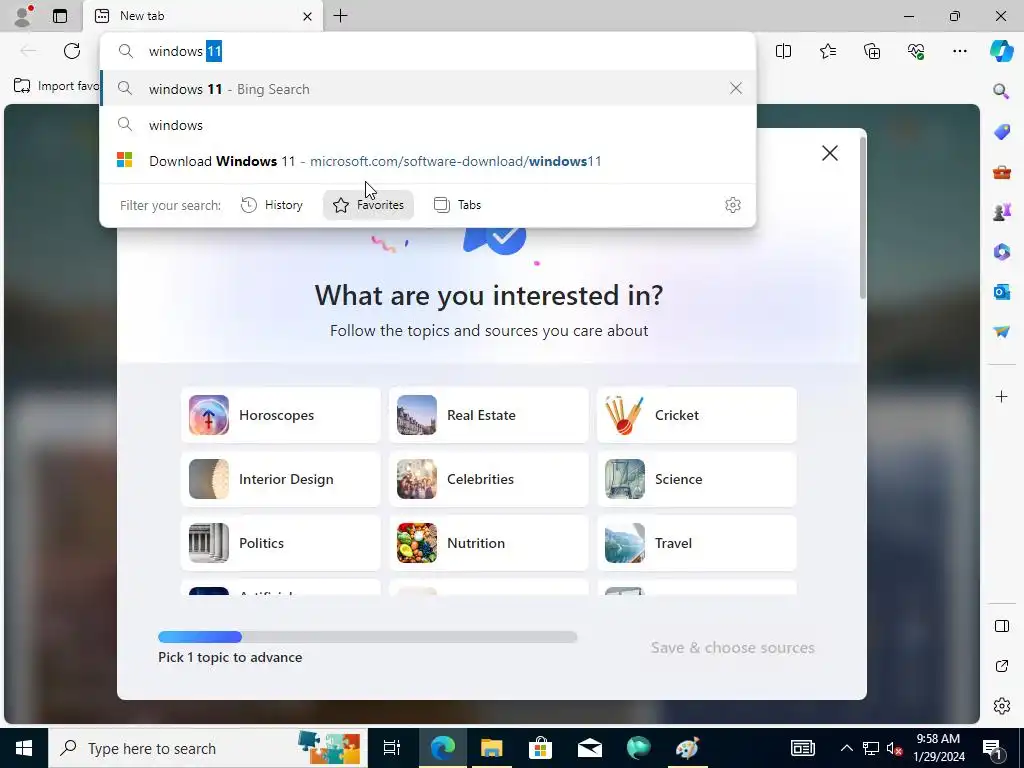Open Outlook in the sidebar

click(x=1001, y=291)
